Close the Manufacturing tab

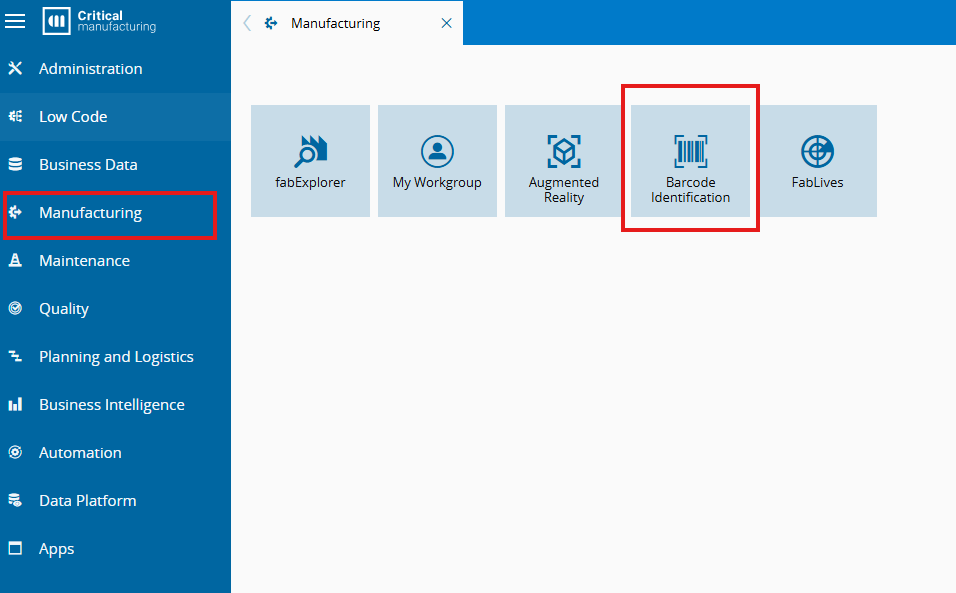[446, 23]
